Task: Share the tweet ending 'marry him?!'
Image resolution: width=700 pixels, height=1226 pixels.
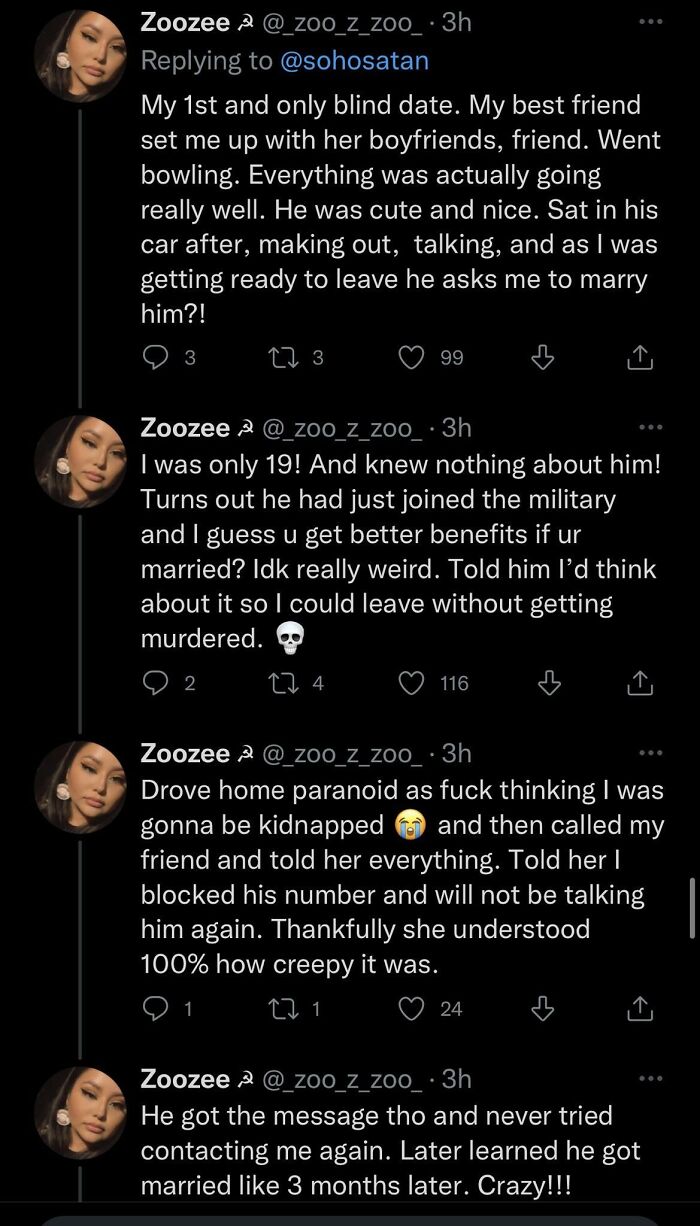Action: 641,357
